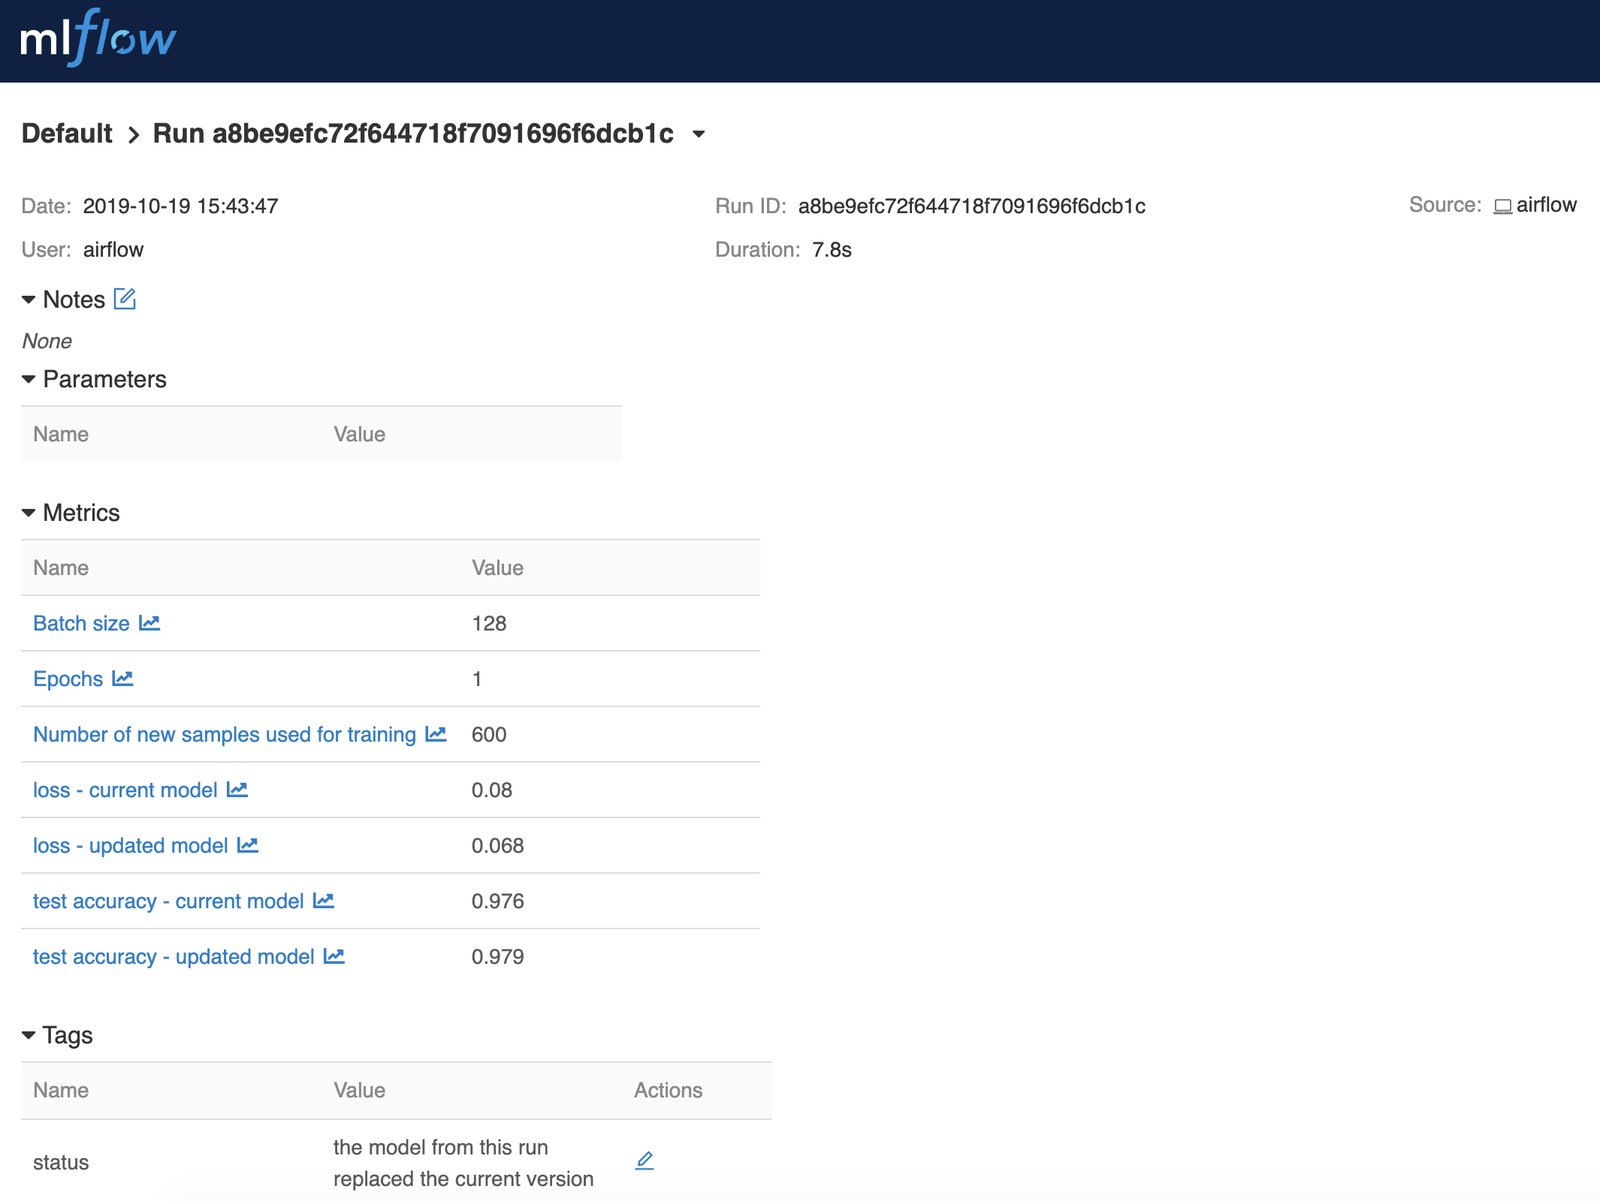1600x1201 pixels.
Task: Click chart icon for loss - current model
Action: click(237, 790)
